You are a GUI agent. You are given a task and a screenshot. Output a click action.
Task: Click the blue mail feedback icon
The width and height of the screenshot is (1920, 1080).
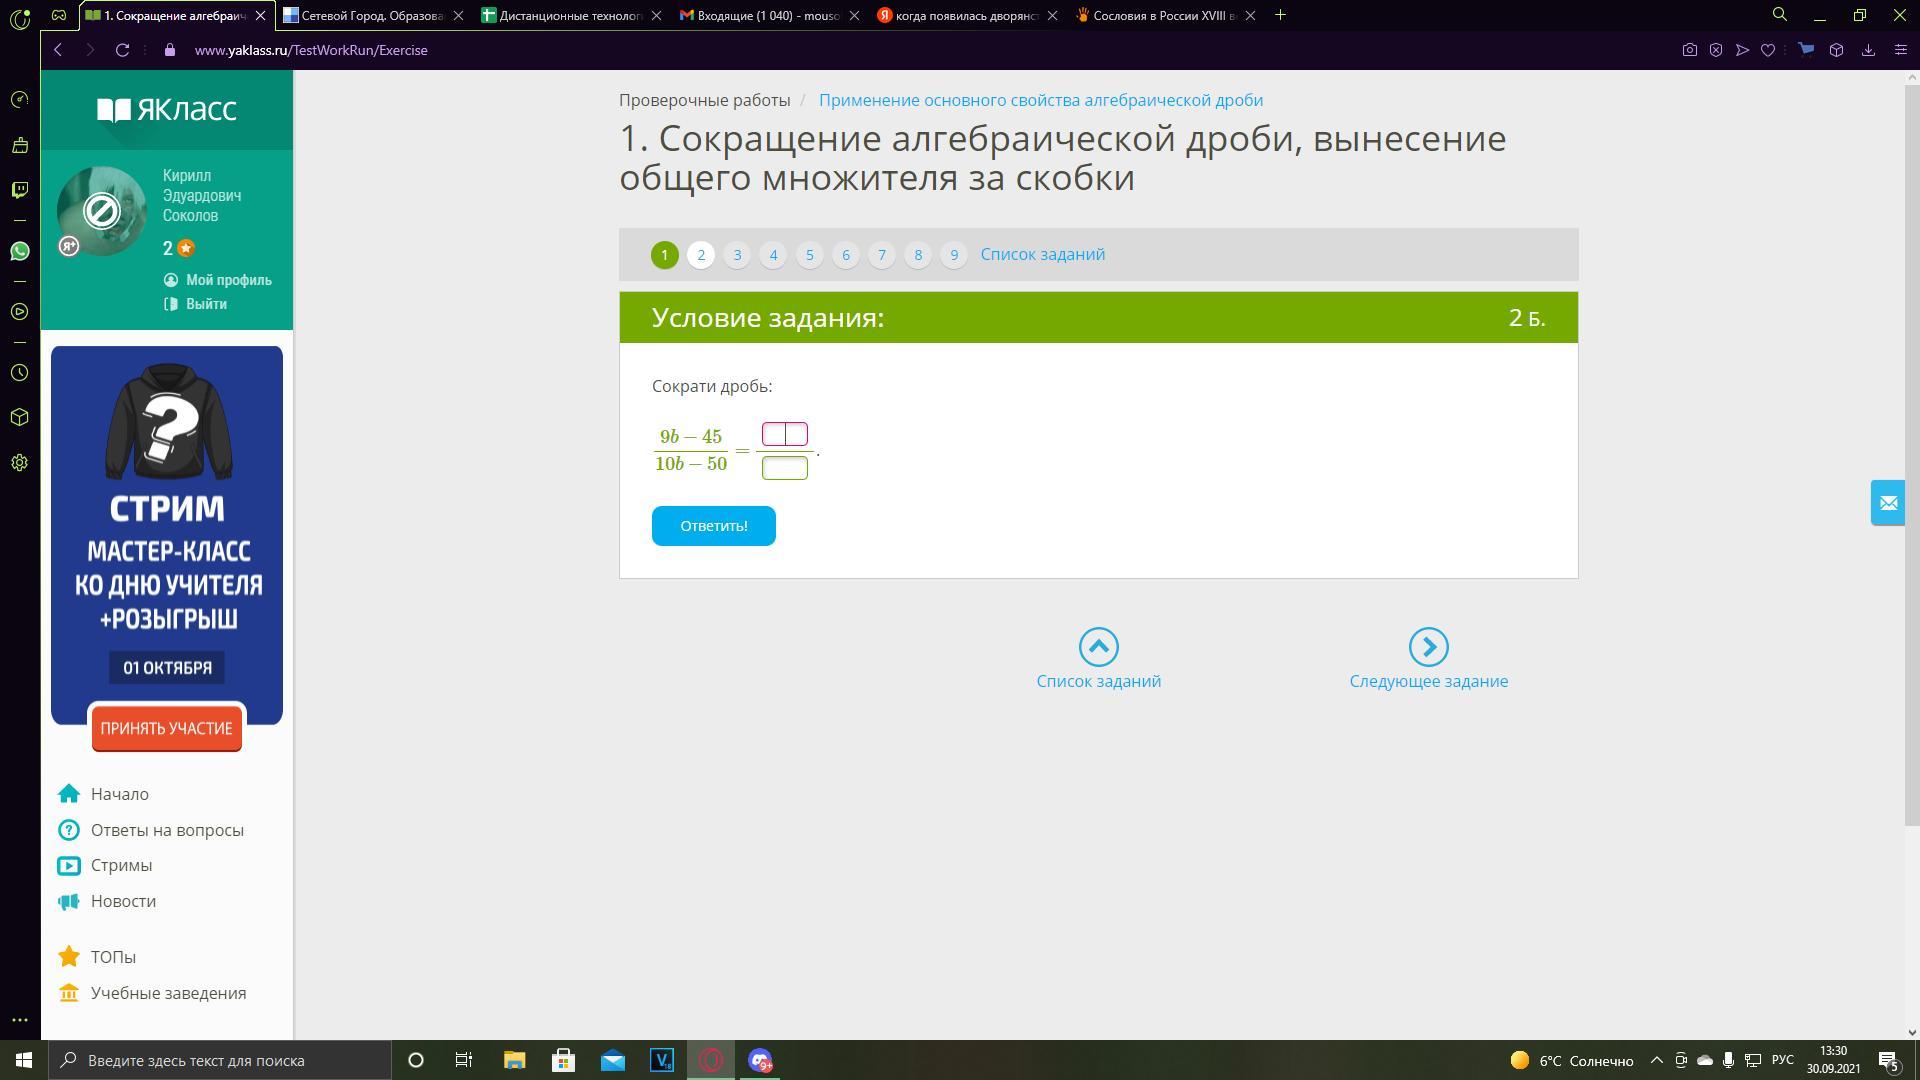click(1888, 503)
